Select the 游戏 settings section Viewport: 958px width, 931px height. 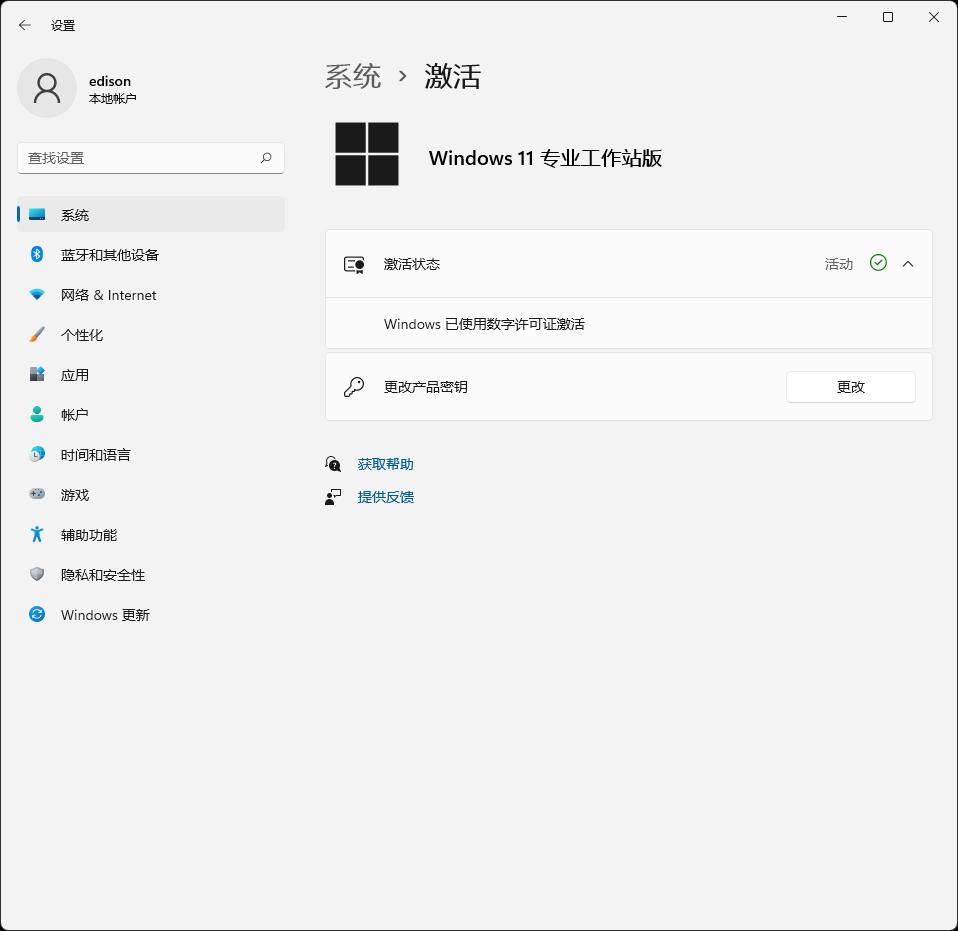point(75,495)
